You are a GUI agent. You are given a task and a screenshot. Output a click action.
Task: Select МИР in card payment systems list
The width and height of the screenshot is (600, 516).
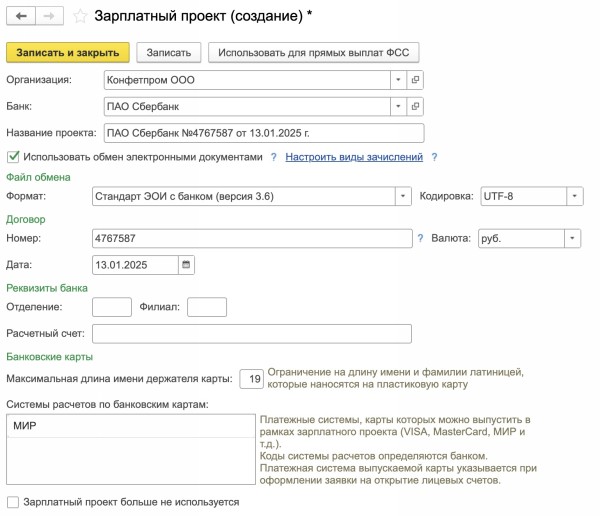[26, 426]
